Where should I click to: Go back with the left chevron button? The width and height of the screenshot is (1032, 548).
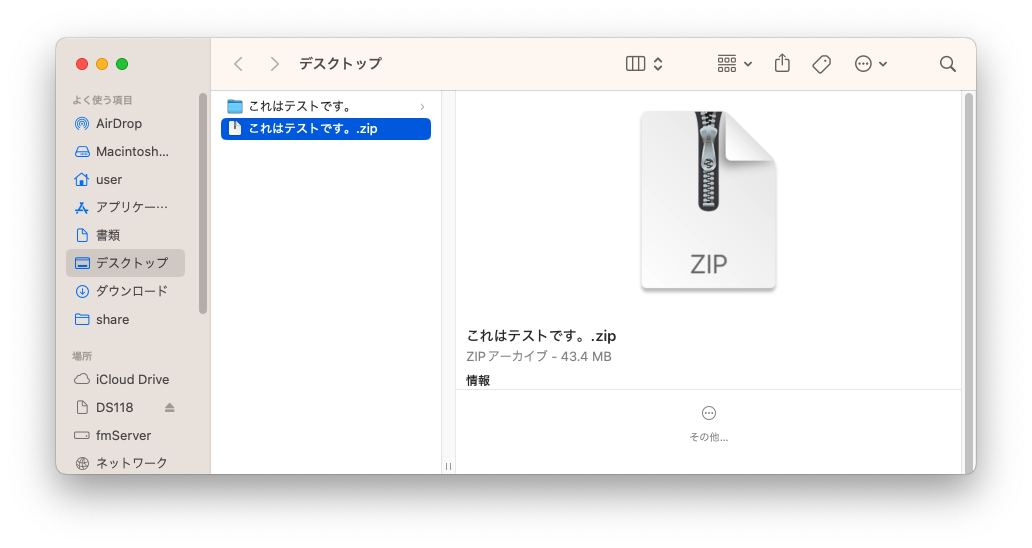coord(238,64)
